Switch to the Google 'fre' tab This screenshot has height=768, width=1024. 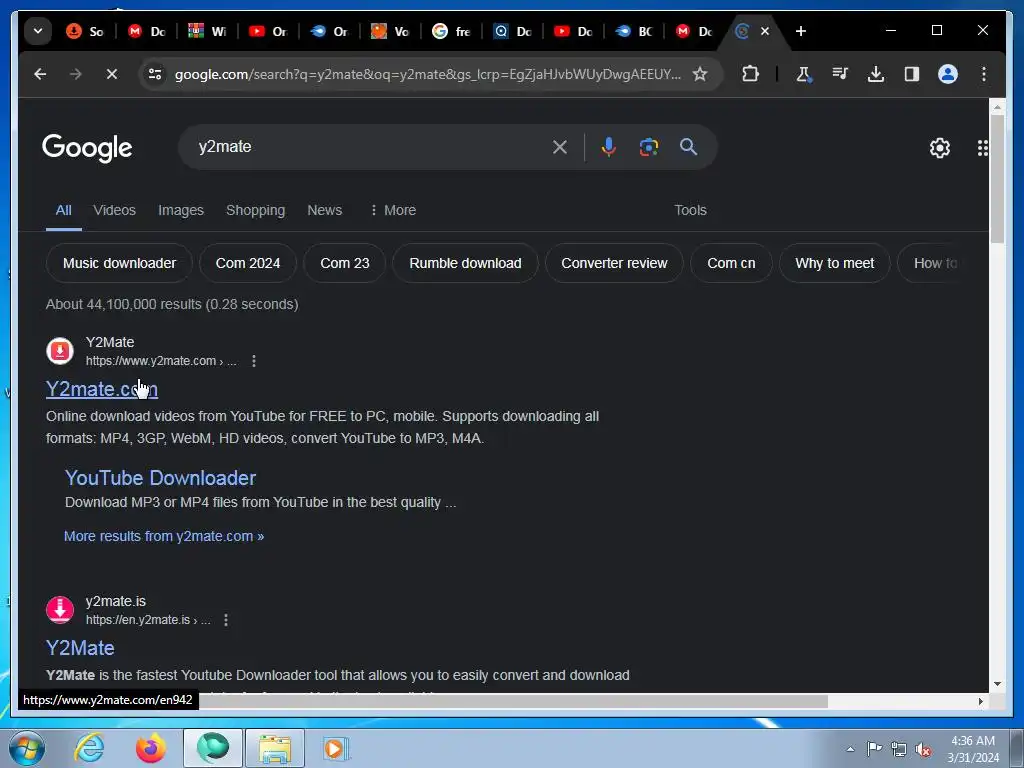tap(452, 31)
